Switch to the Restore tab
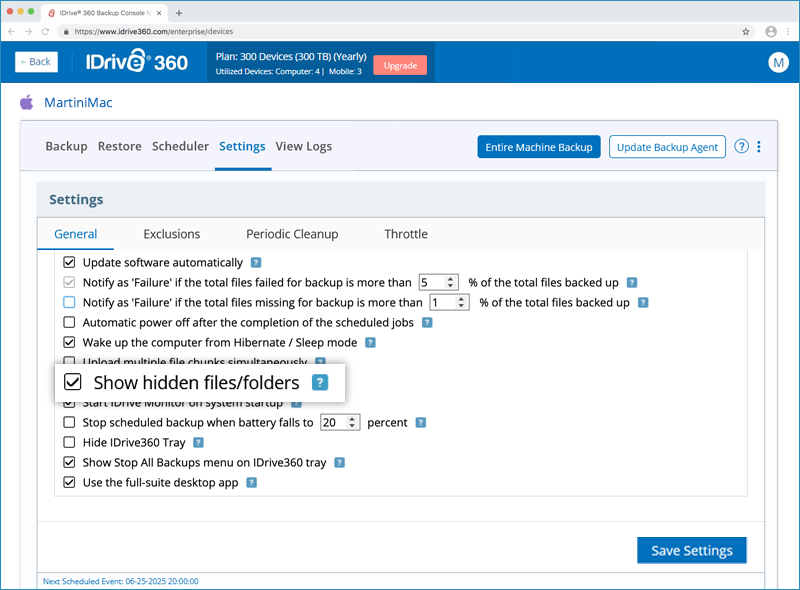800x590 pixels. pos(120,146)
